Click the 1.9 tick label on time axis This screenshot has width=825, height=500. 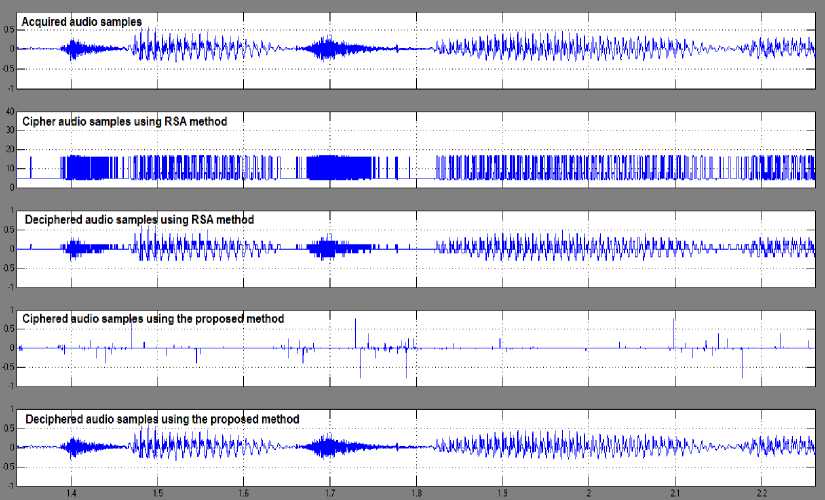click(502, 494)
